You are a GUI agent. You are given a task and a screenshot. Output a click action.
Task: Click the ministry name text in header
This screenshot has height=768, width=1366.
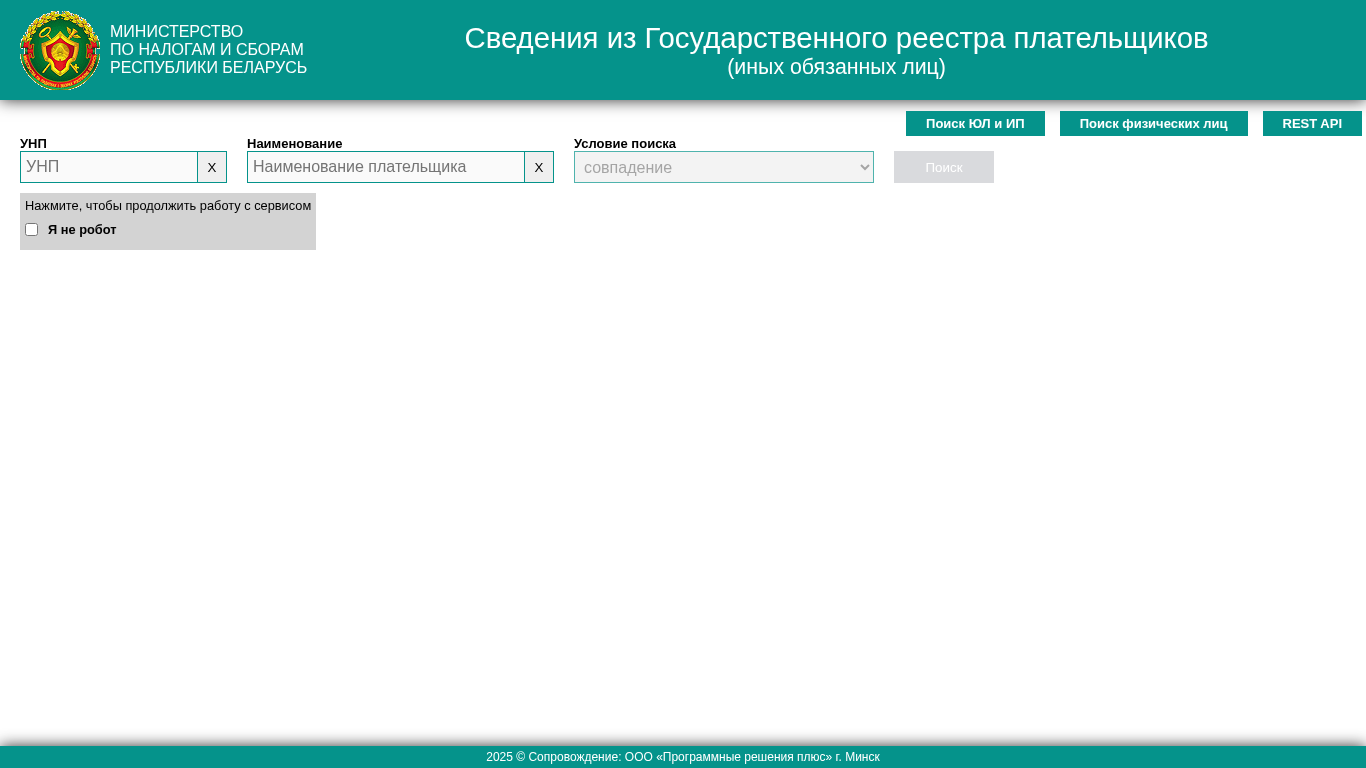point(208,50)
